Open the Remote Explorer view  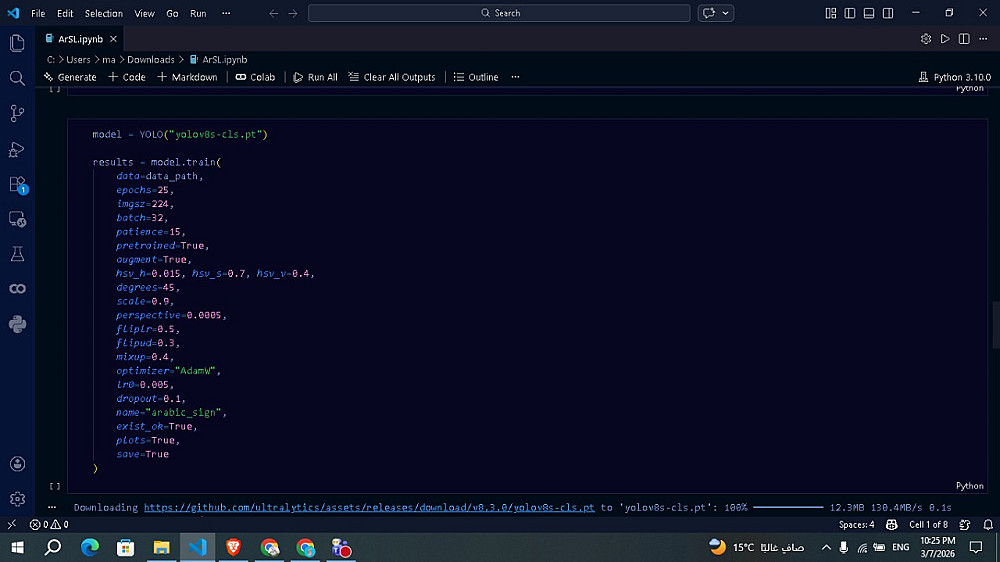17,219
